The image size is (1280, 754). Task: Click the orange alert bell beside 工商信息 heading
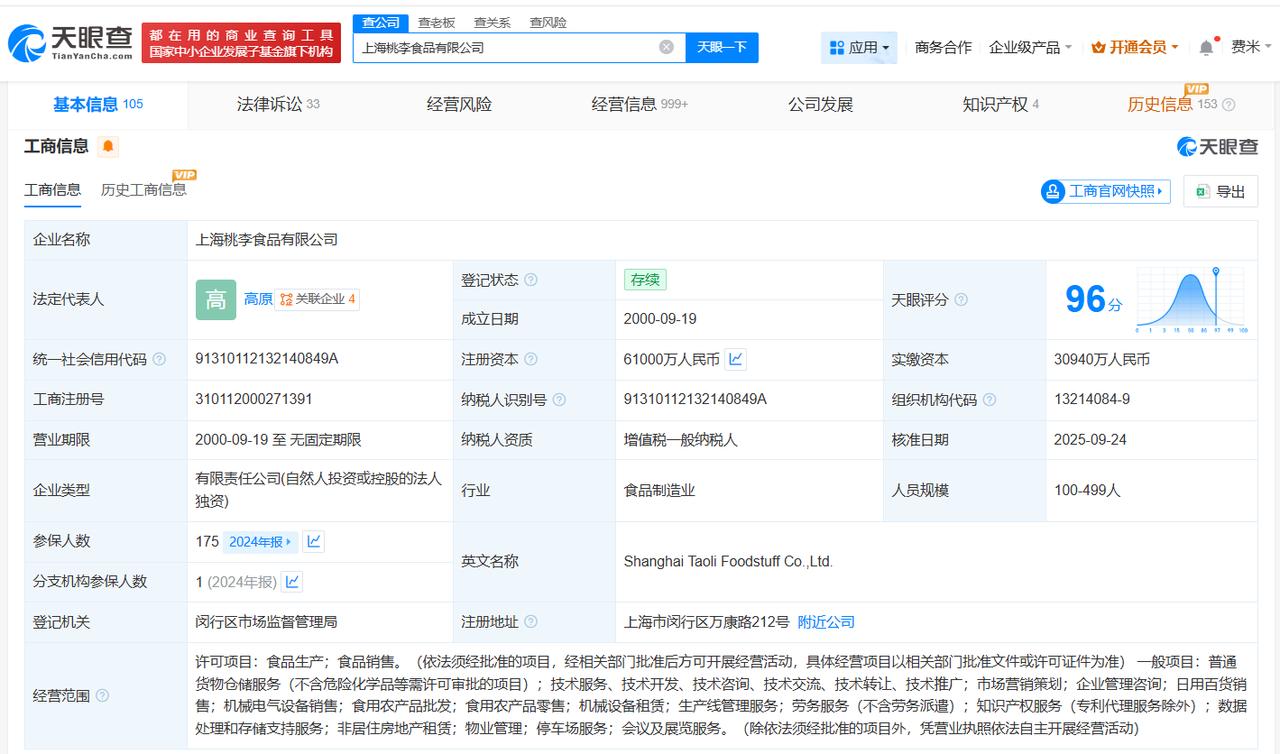coord(108,147)
